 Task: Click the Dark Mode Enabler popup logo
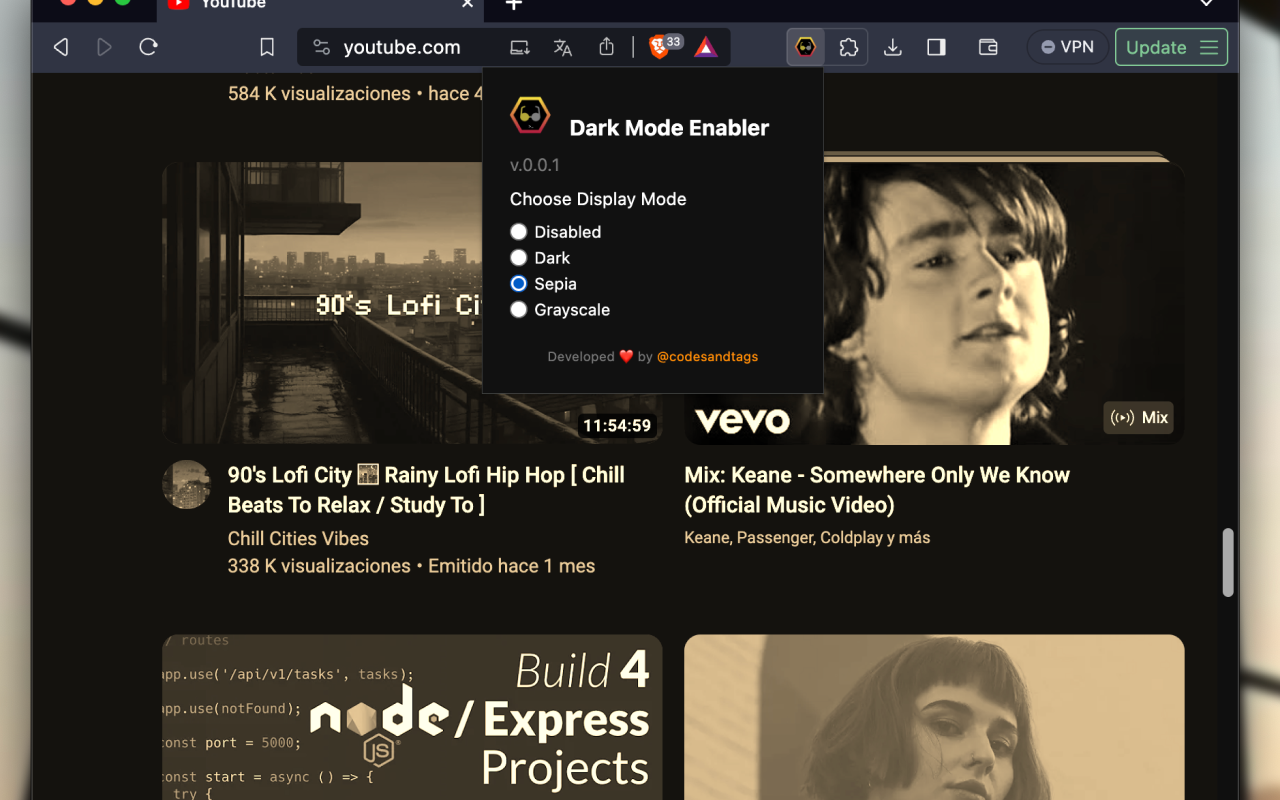[x=530, y=116]
